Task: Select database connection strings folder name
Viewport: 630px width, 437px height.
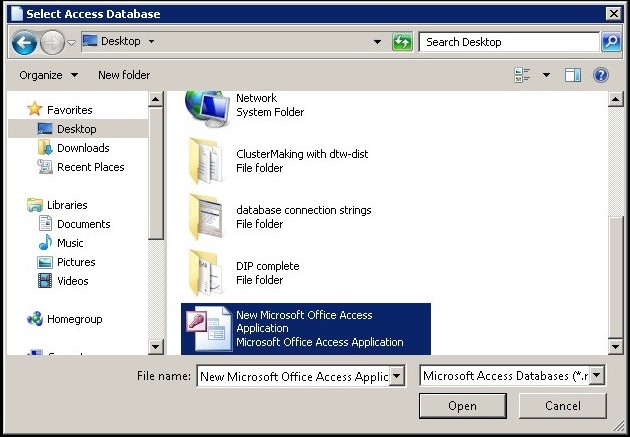Action: point(304,210)
